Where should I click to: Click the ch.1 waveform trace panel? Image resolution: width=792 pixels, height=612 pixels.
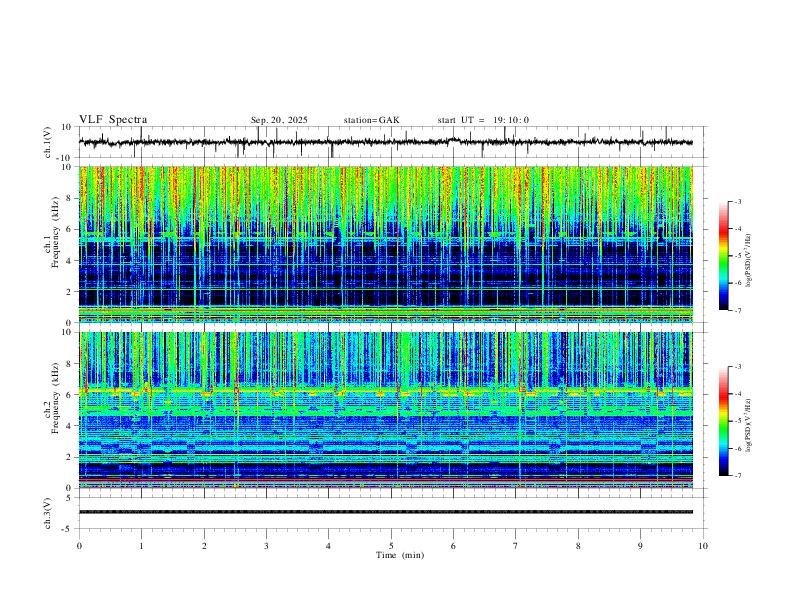coord(392,142)
